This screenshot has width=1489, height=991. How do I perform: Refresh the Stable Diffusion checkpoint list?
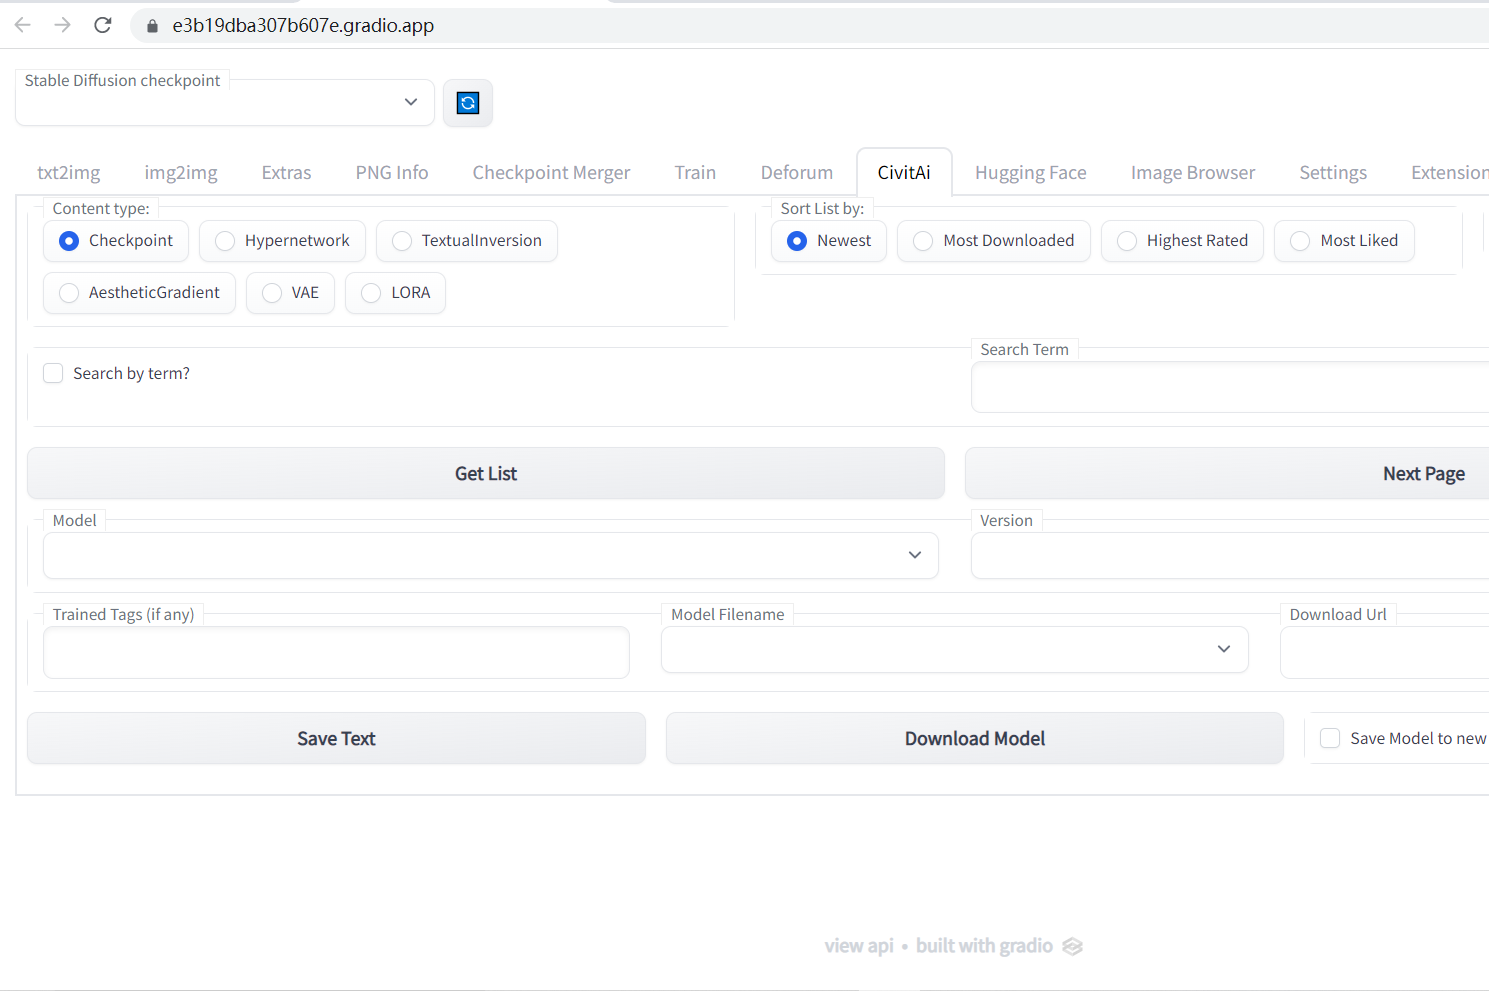468,103
